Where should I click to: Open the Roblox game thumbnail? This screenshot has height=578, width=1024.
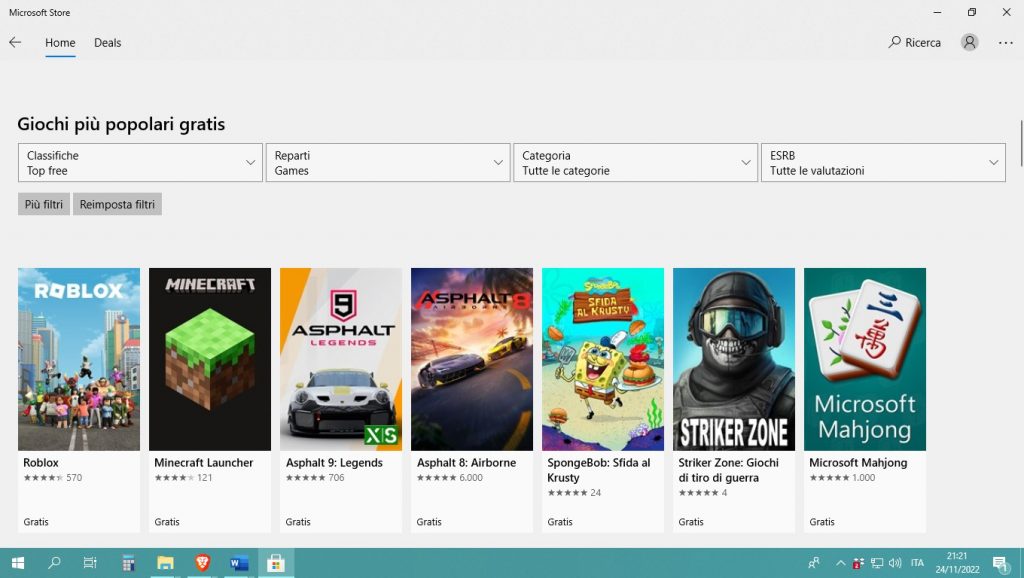pyautogui.click(x=78, y=358)
